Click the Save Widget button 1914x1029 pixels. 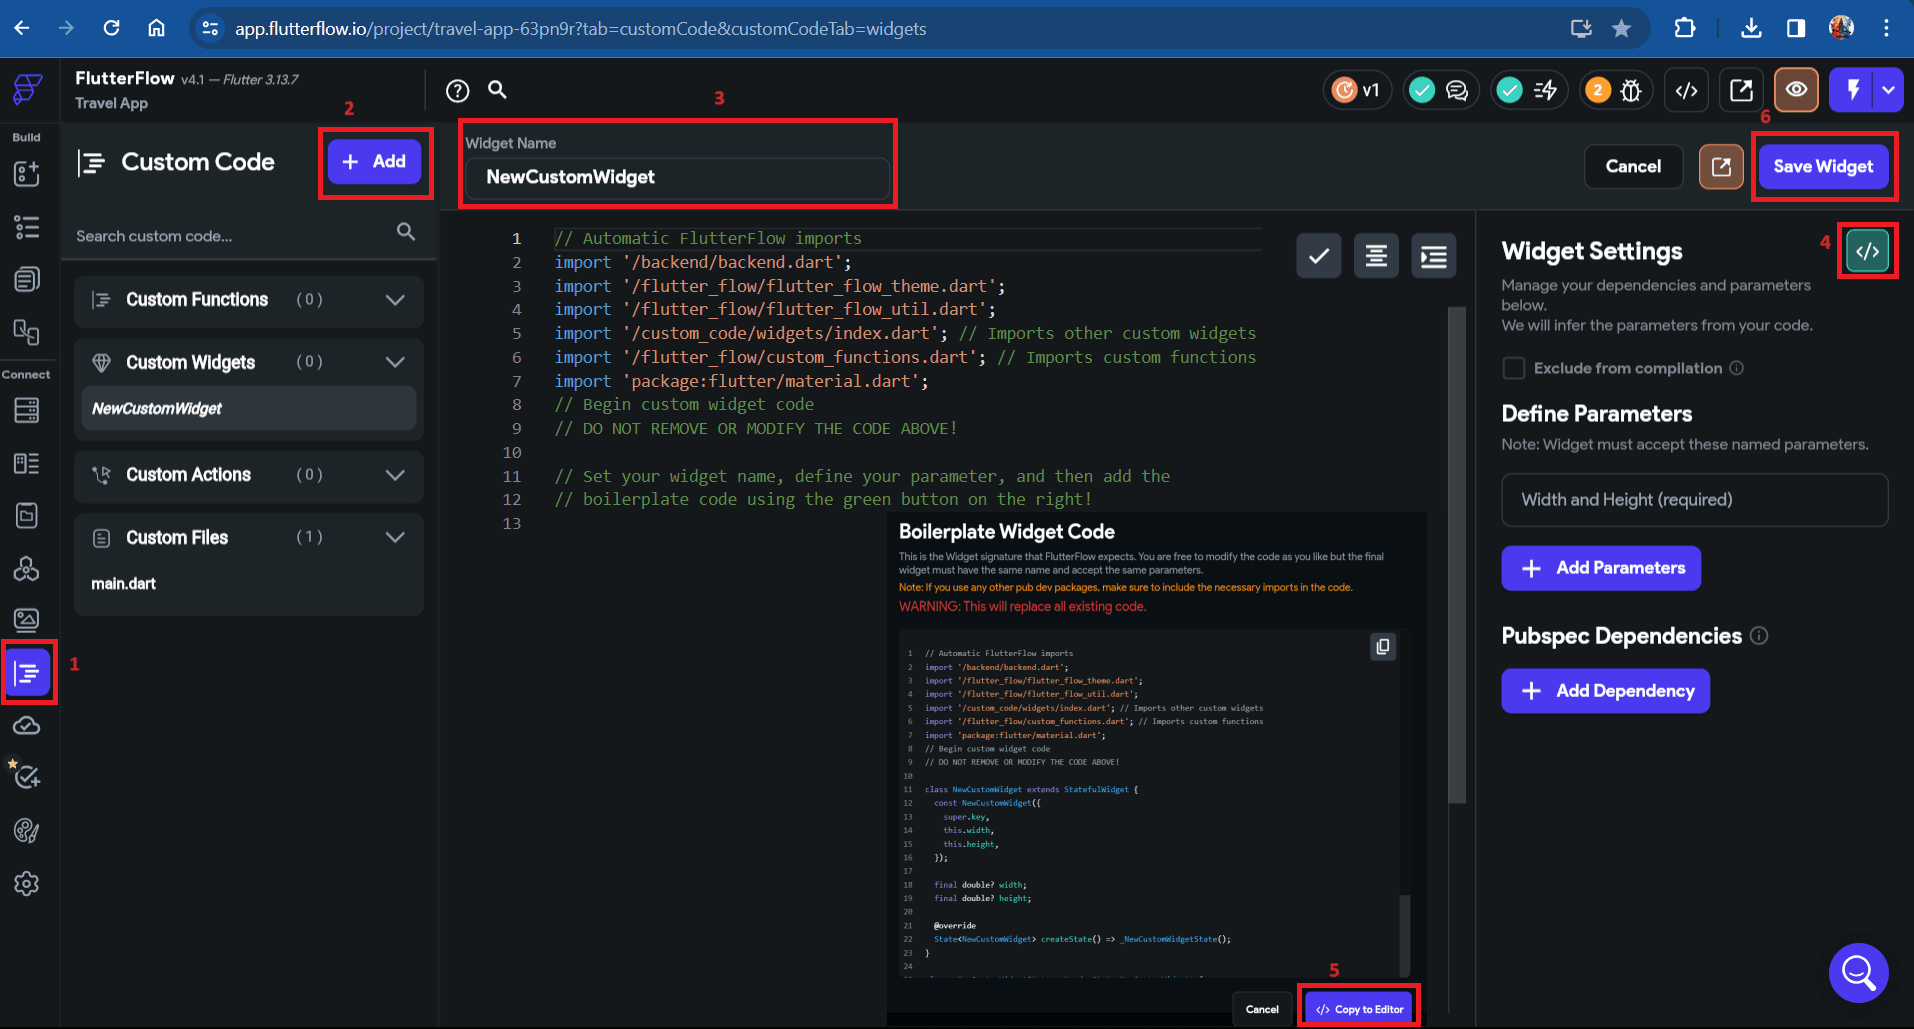coord(1823,167)
